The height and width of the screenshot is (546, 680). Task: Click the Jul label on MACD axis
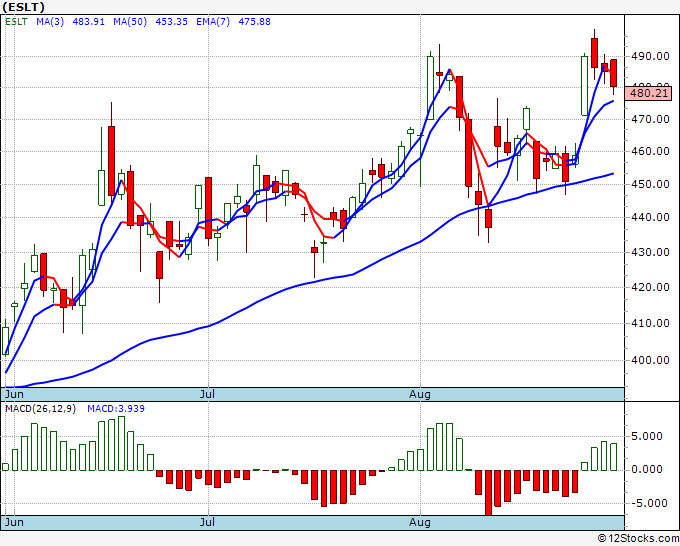207,522
